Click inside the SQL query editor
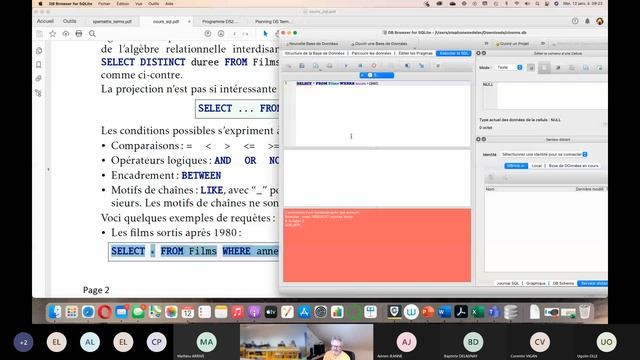This screenshot has width=640, height=360. [383, 113]
